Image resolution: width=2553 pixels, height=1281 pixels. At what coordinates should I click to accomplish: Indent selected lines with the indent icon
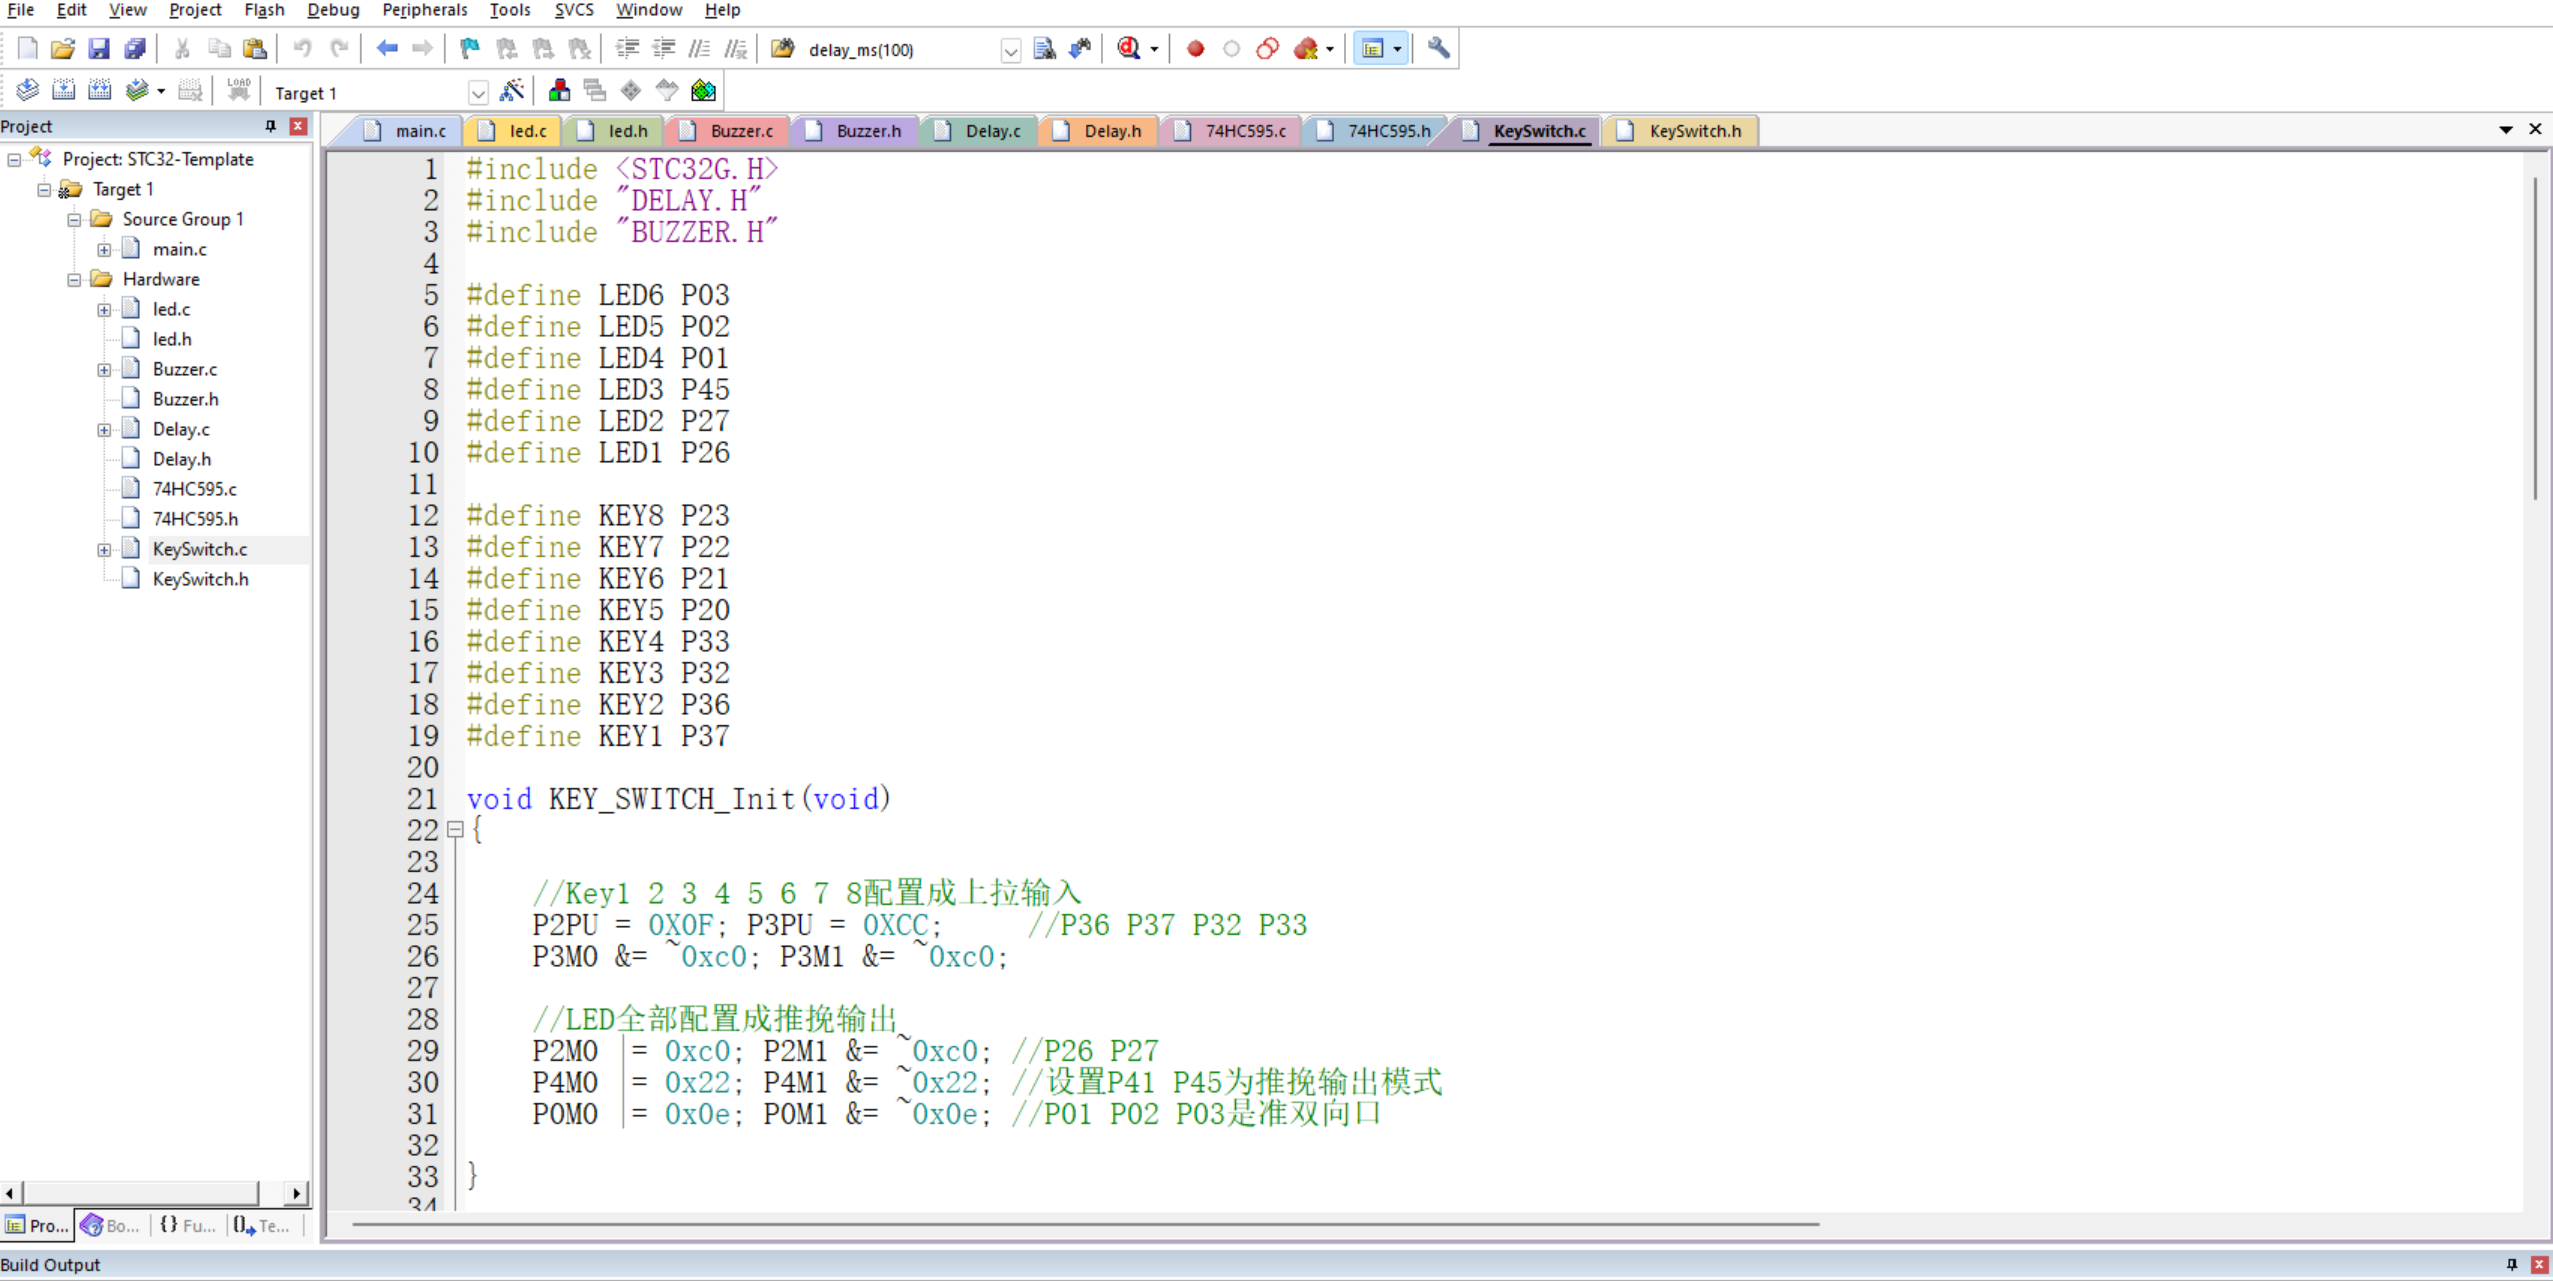[x=627, y=49]
